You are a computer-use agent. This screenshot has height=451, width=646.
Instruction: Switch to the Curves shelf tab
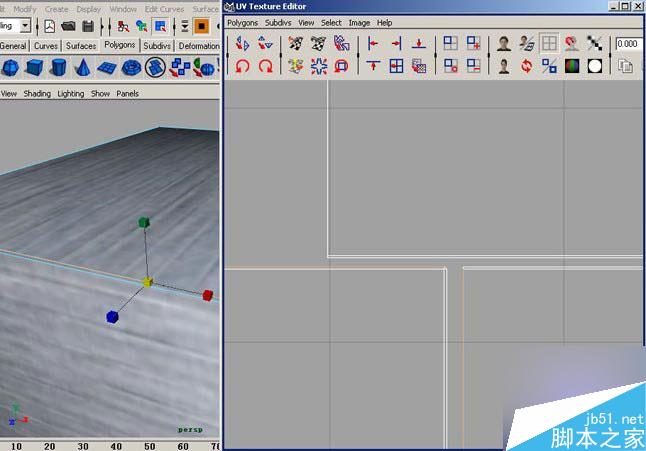click(46, 46)
